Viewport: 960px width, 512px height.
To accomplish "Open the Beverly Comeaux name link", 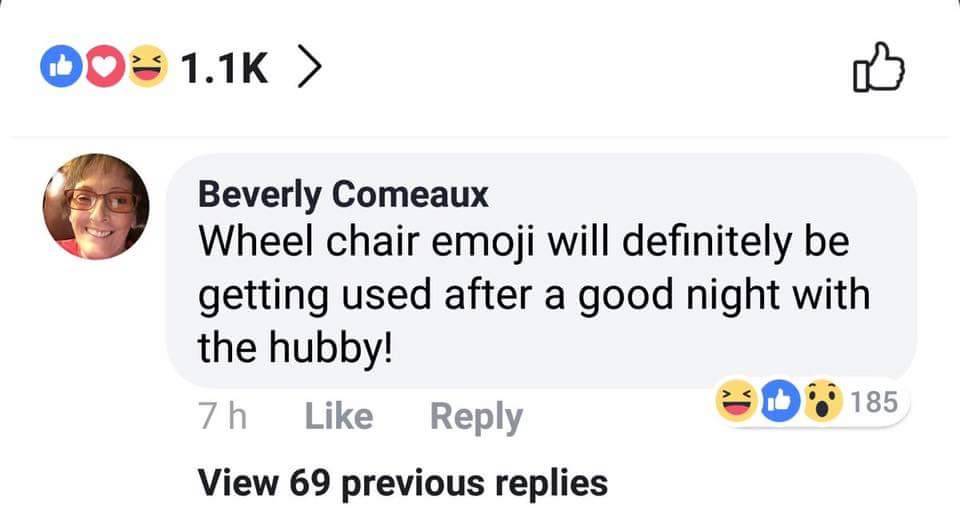I will 343,193.
